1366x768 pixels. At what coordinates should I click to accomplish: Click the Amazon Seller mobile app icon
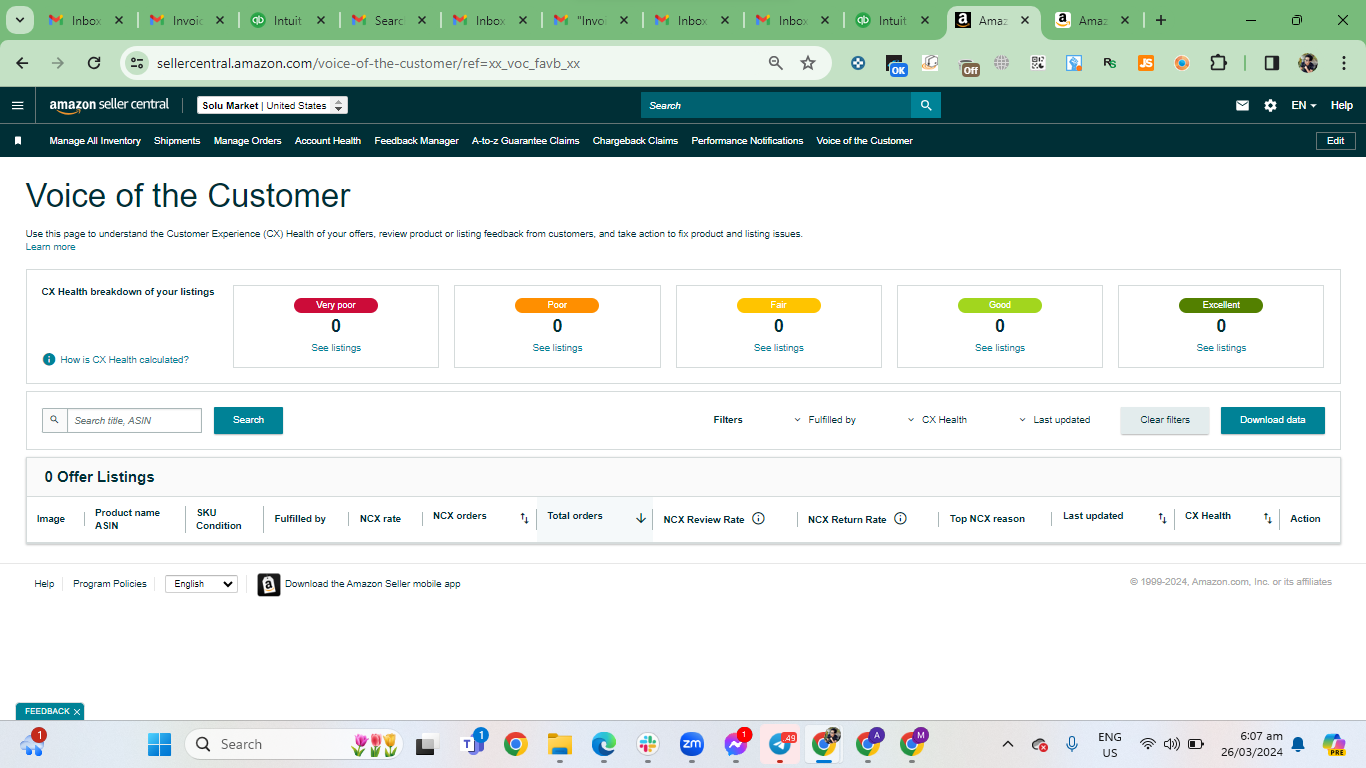(x=269, y=584)
